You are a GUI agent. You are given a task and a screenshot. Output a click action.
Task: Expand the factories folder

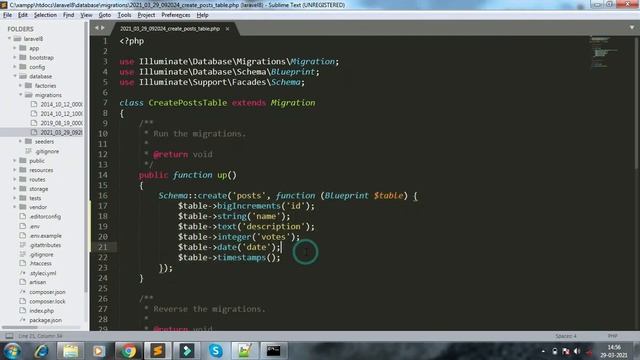pos(20,86)
